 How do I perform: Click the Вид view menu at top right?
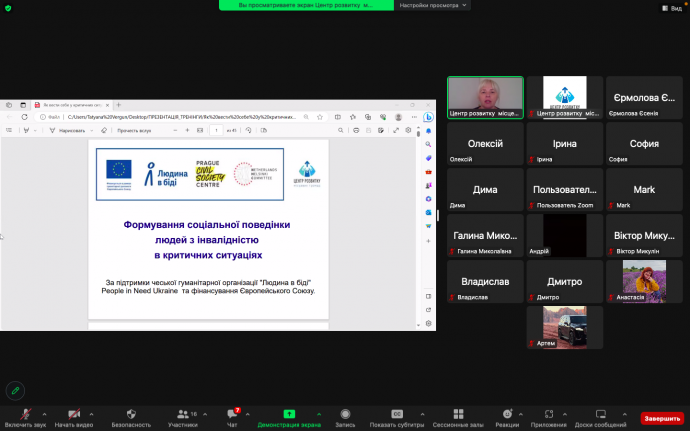(675, 7)
